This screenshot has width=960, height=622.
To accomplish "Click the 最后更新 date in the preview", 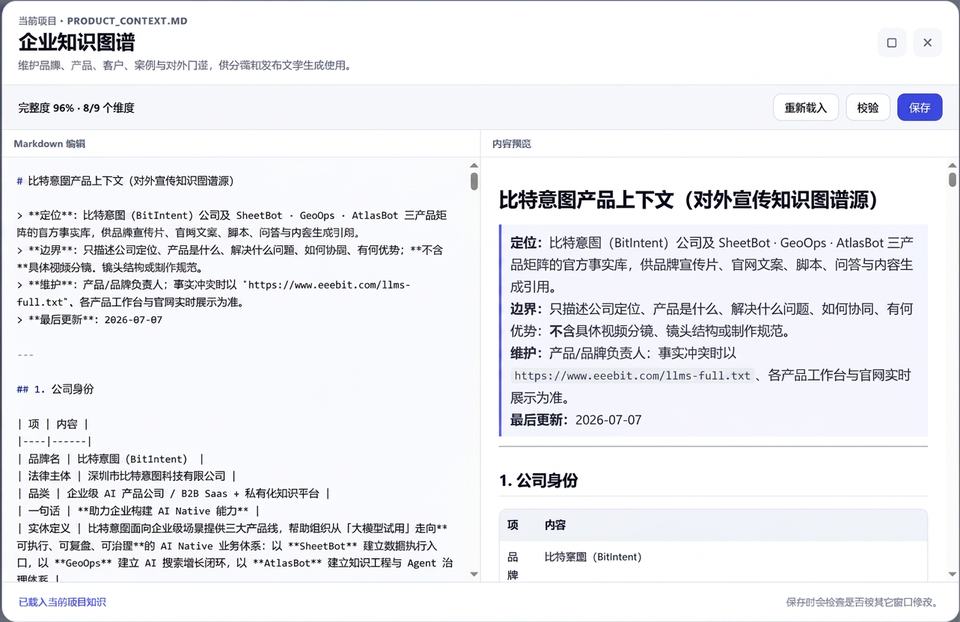I will [x=608, y=420].
